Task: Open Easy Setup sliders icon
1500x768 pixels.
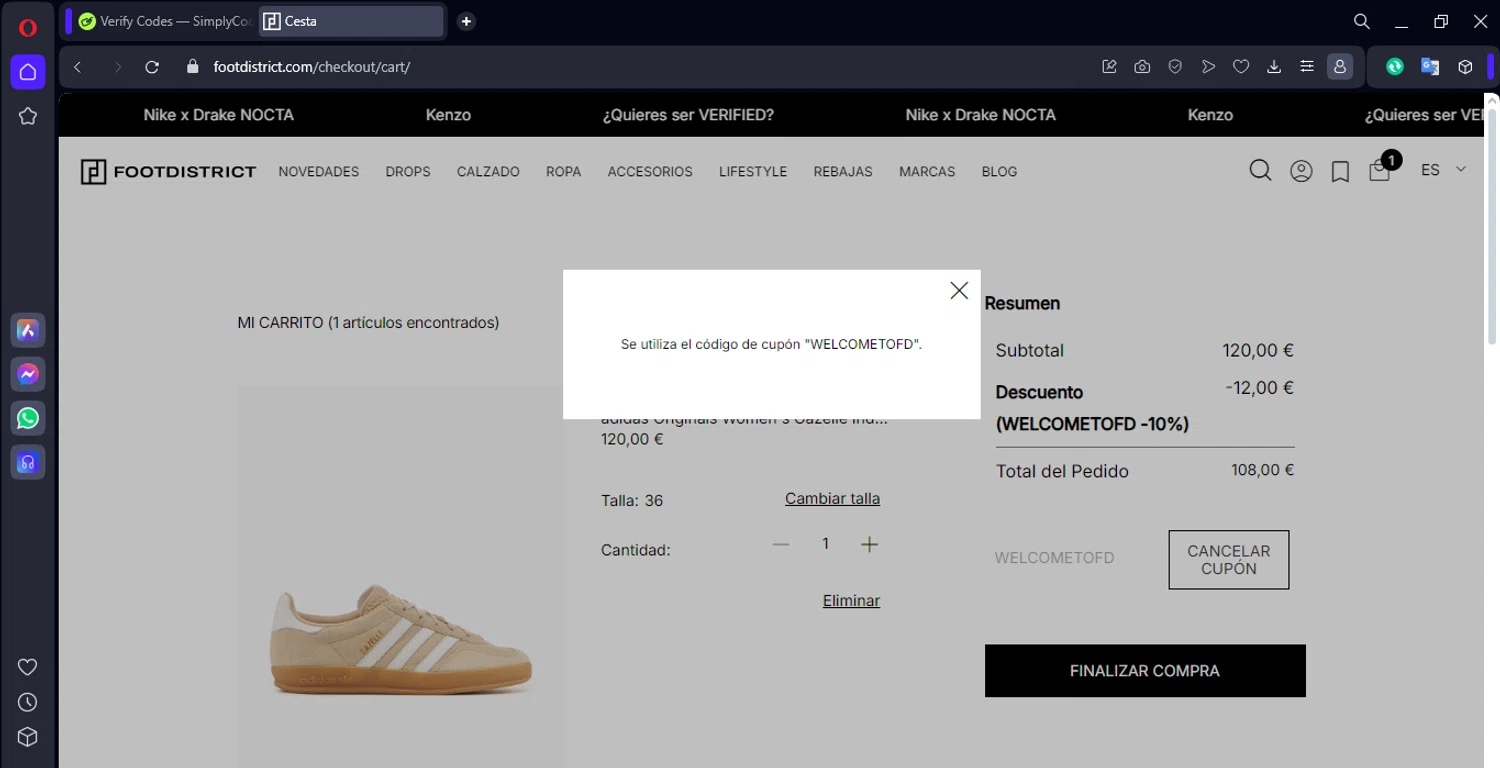Action: click(x=1307, y=67)
